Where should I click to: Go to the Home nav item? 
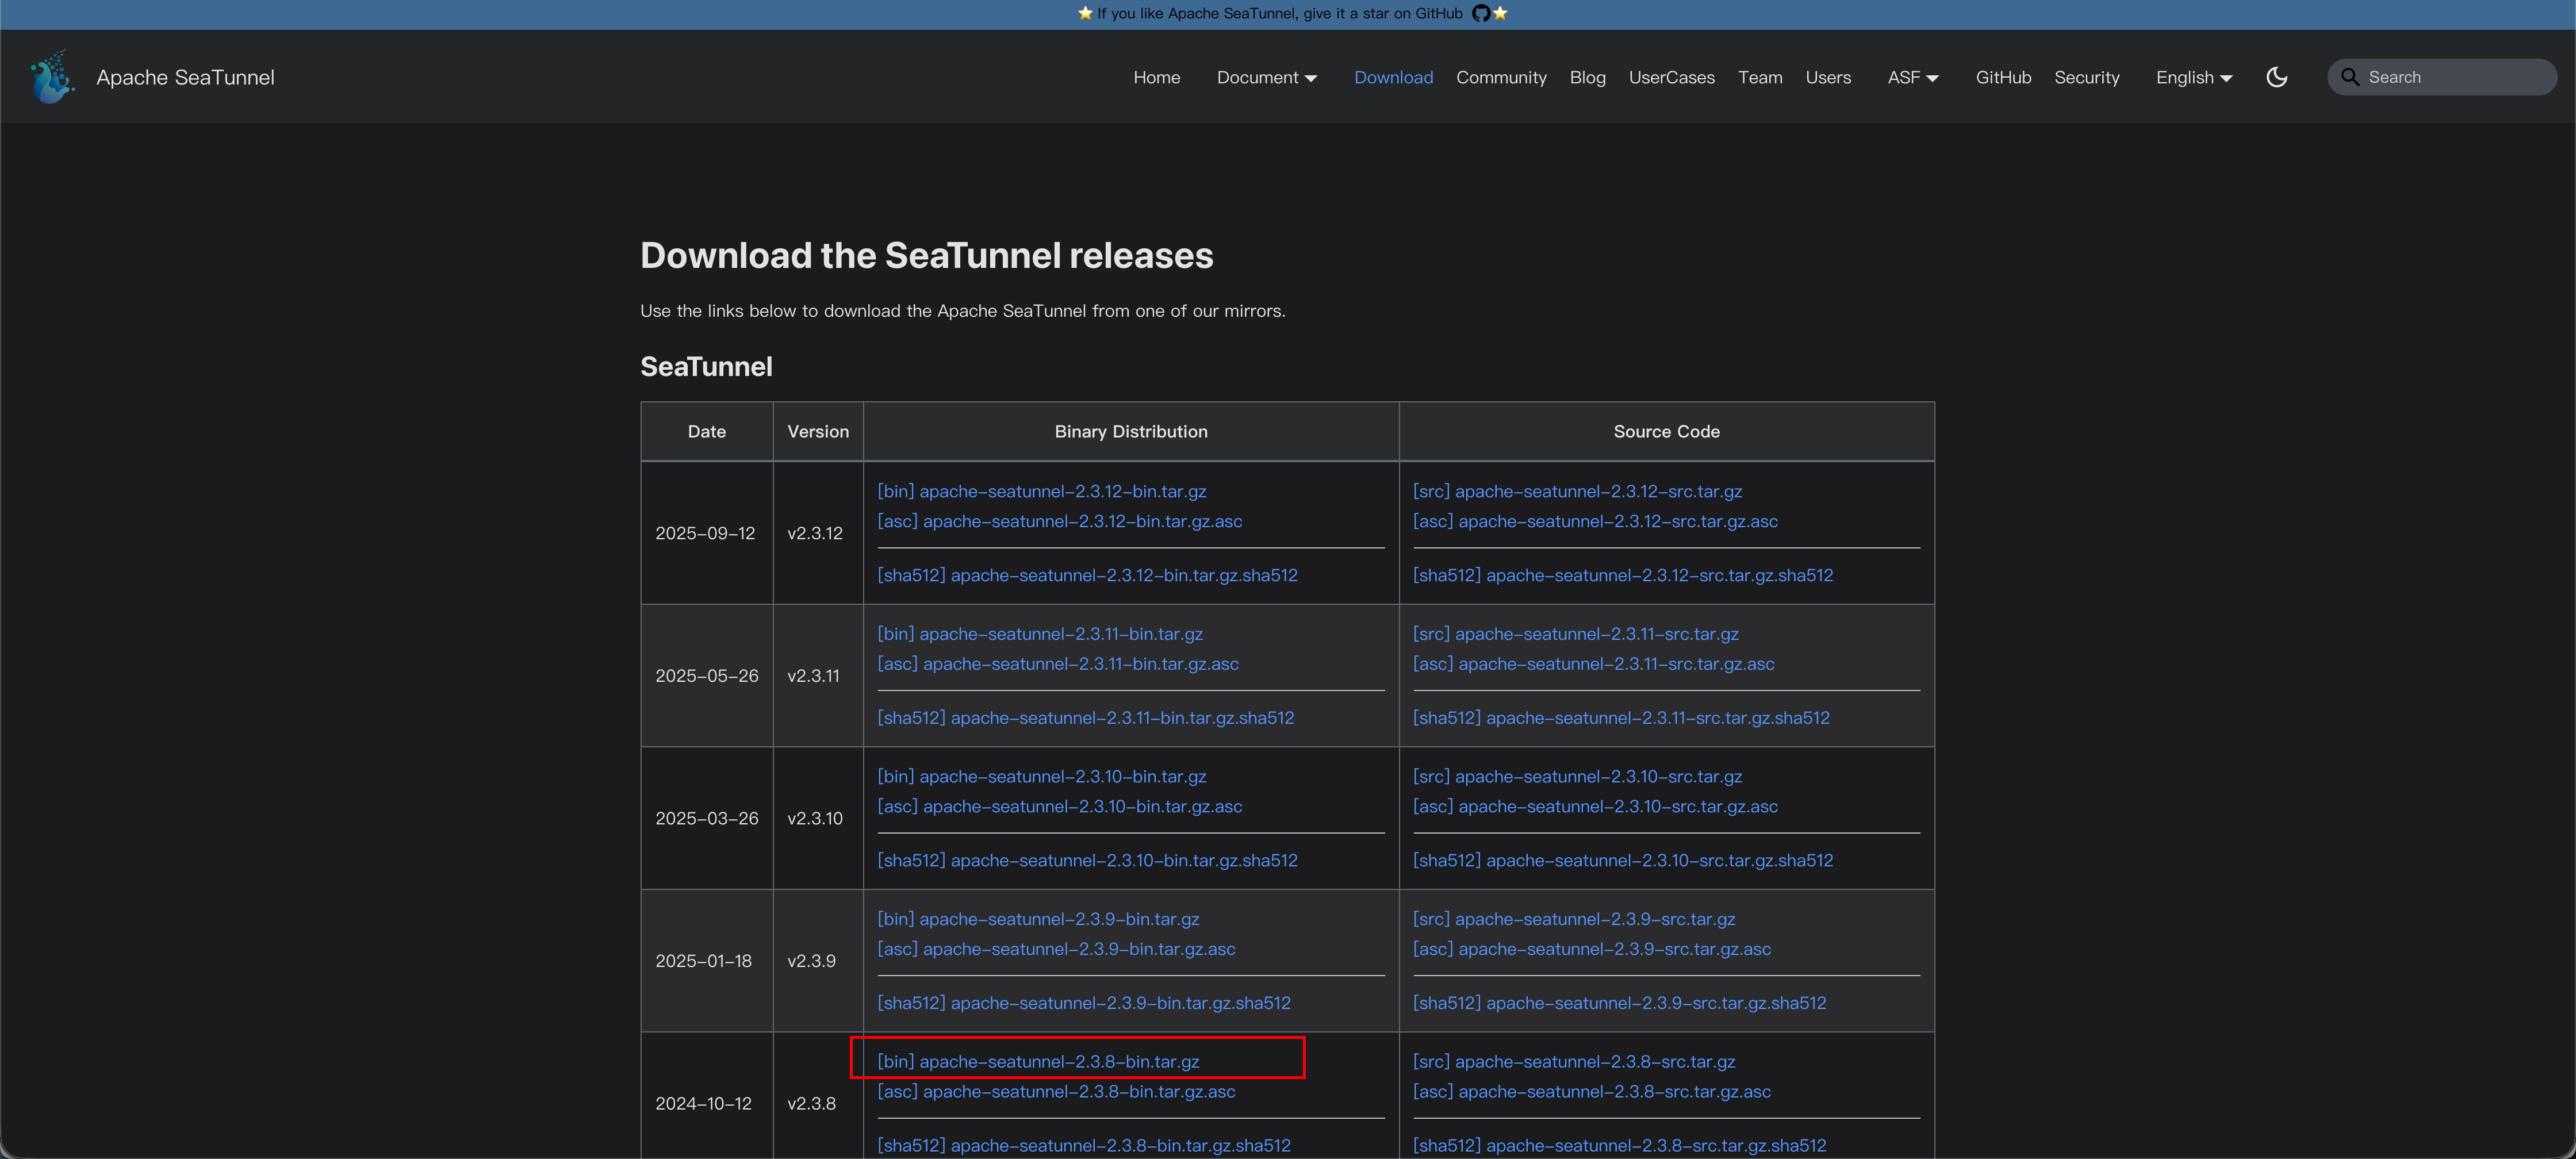[x=1156, y=77]
